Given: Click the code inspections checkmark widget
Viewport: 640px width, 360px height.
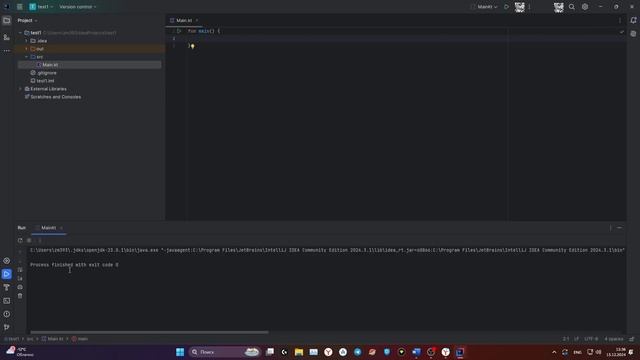Looking at the screenshot, I should (622, 32).
